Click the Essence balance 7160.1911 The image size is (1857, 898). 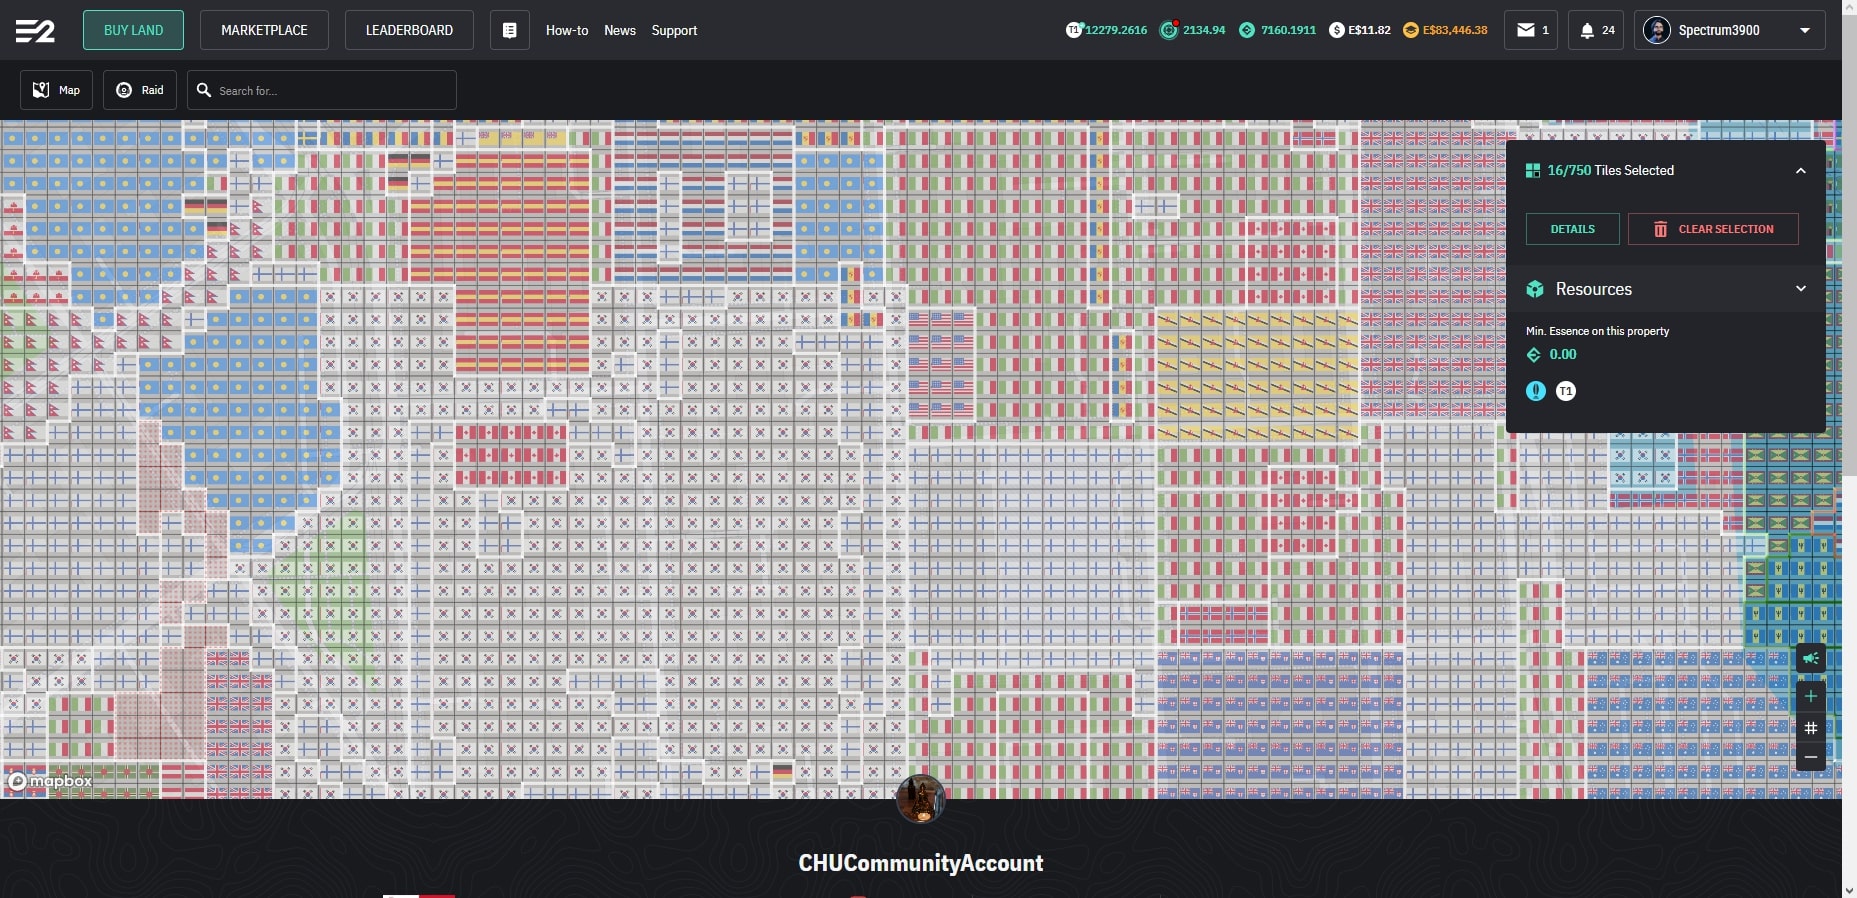[1278, 30]
